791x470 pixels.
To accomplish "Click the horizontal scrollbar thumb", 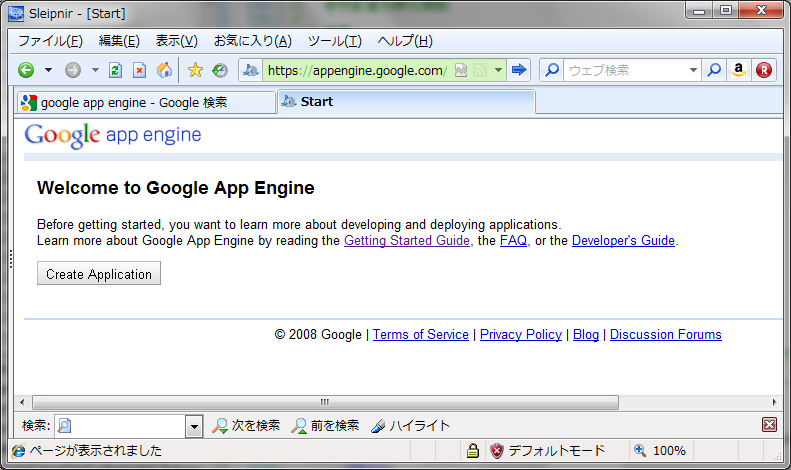I will tap(325, 402).
